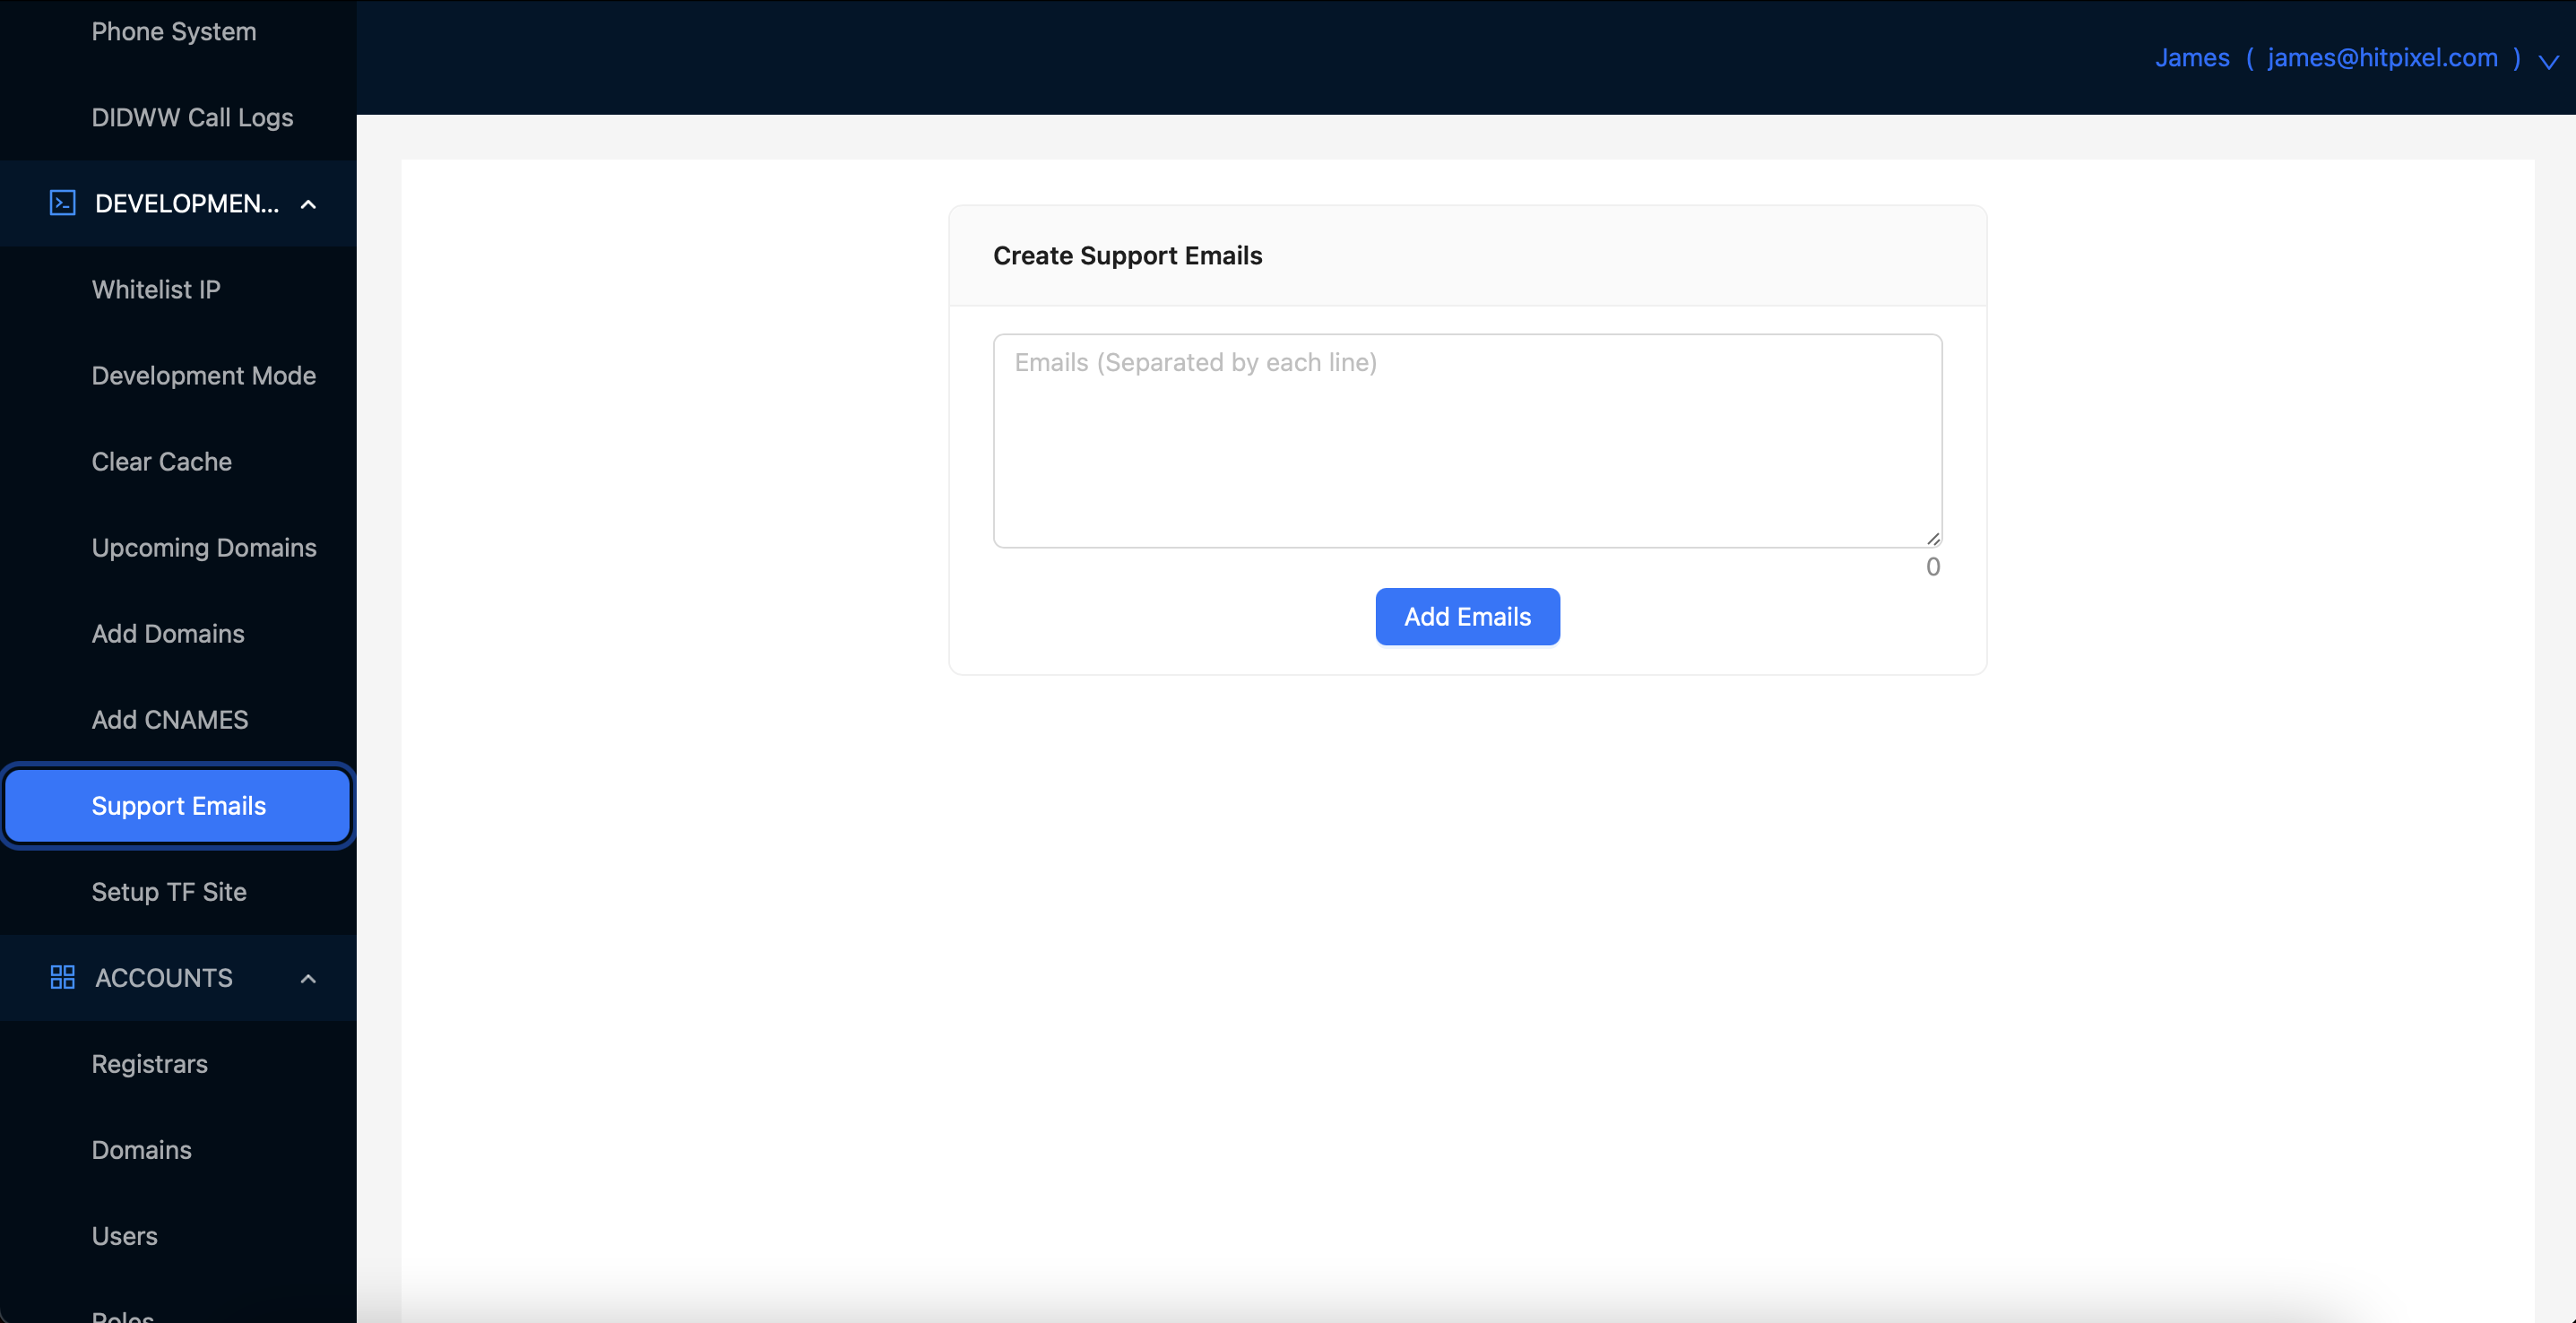This screenshot has width=2576, height=1323.
Task: Click the bracket icon next to DEVELOPMENT
Action: (63, 203)
